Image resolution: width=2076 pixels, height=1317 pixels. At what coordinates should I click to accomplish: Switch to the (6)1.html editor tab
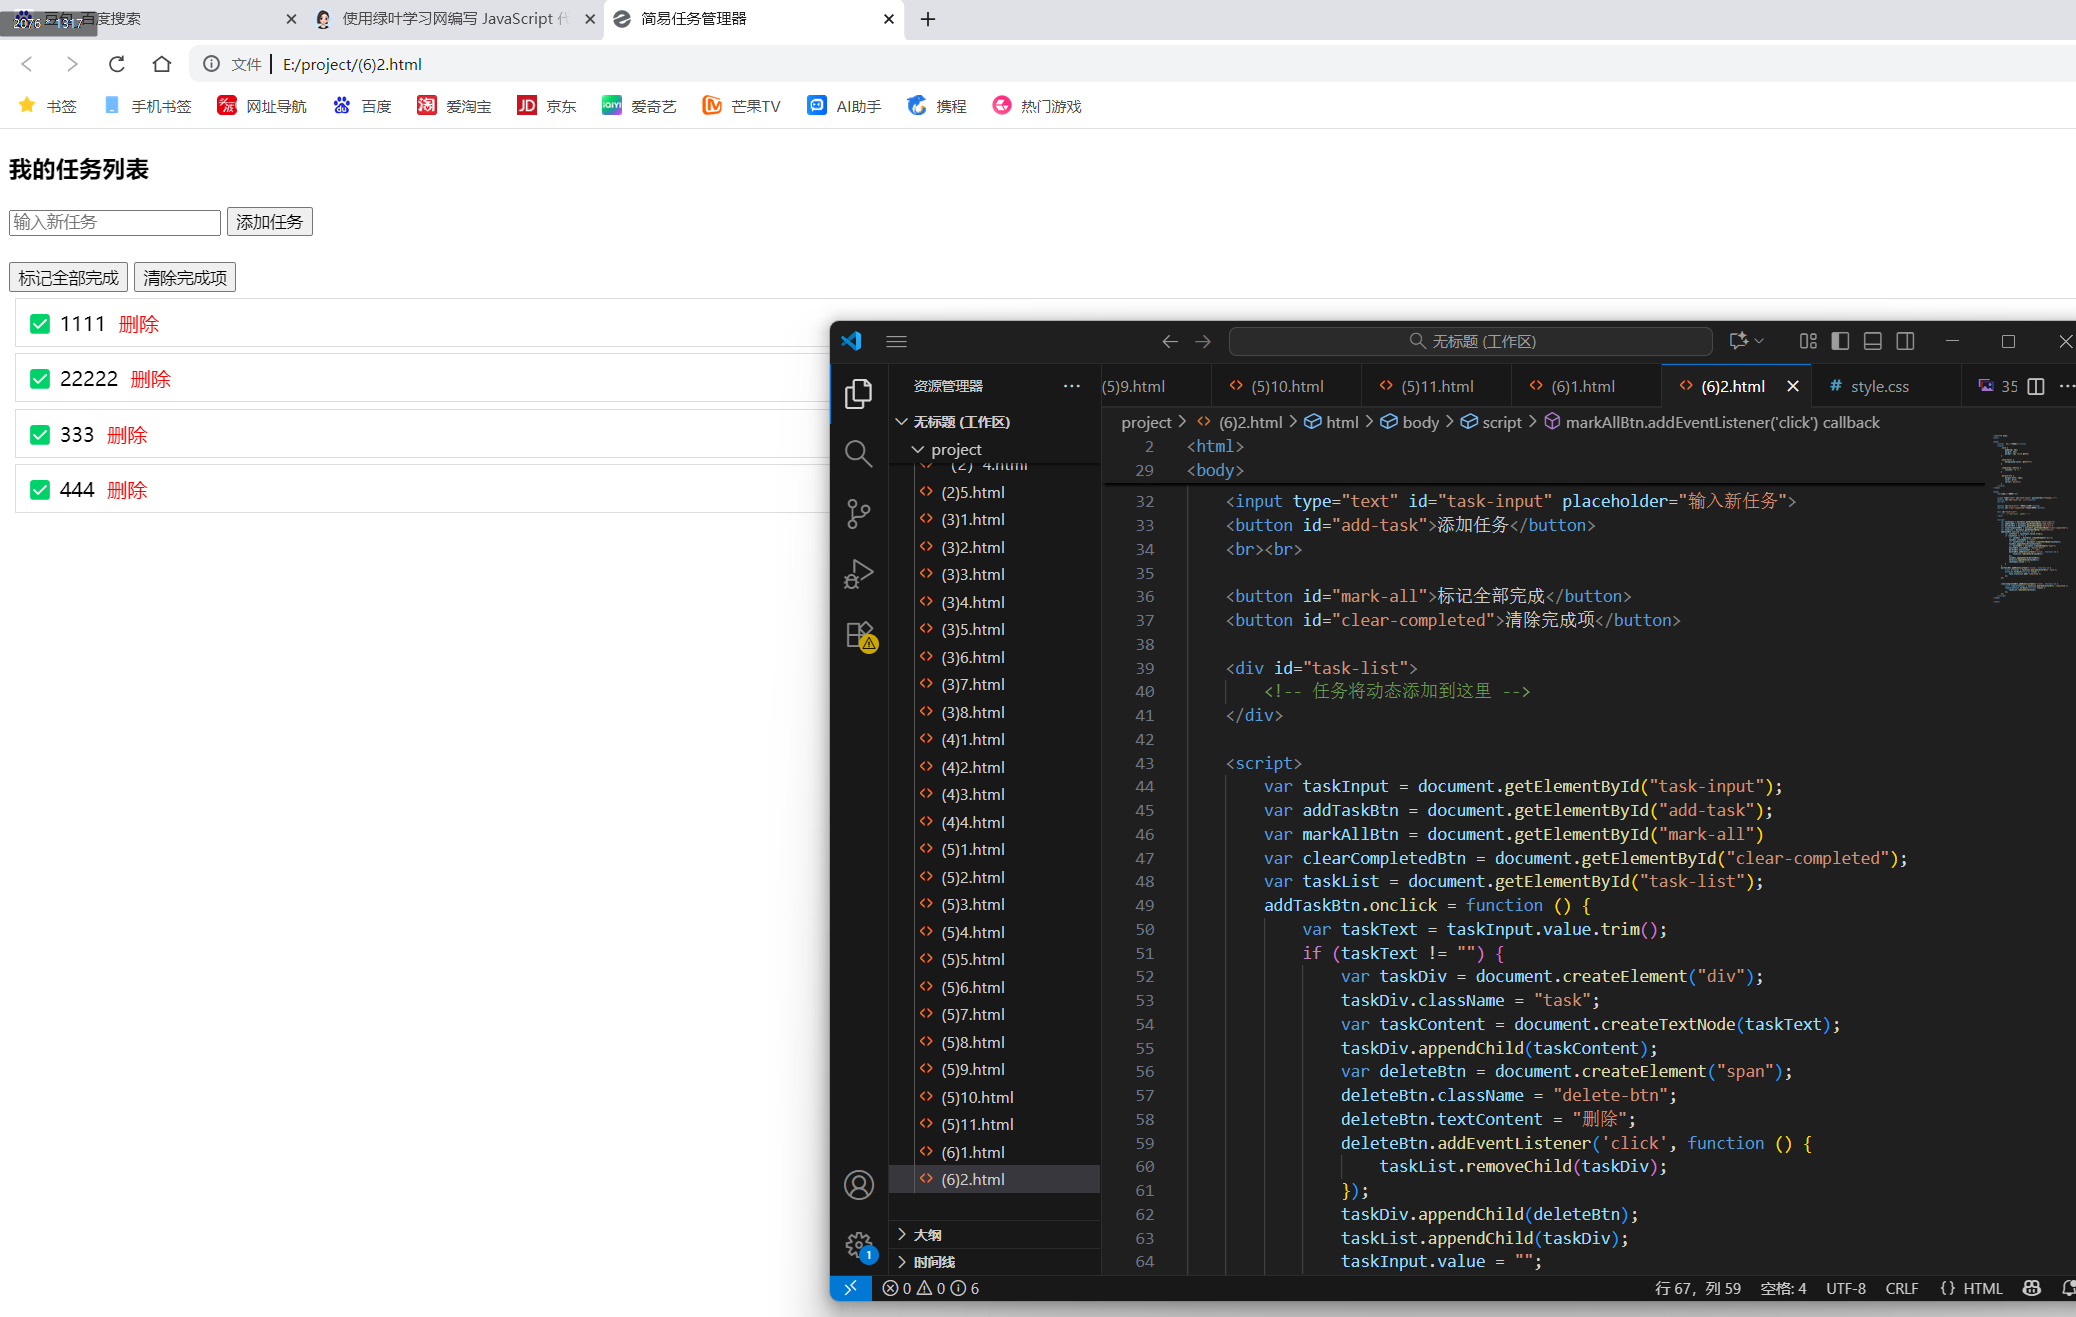[1582, 386]
